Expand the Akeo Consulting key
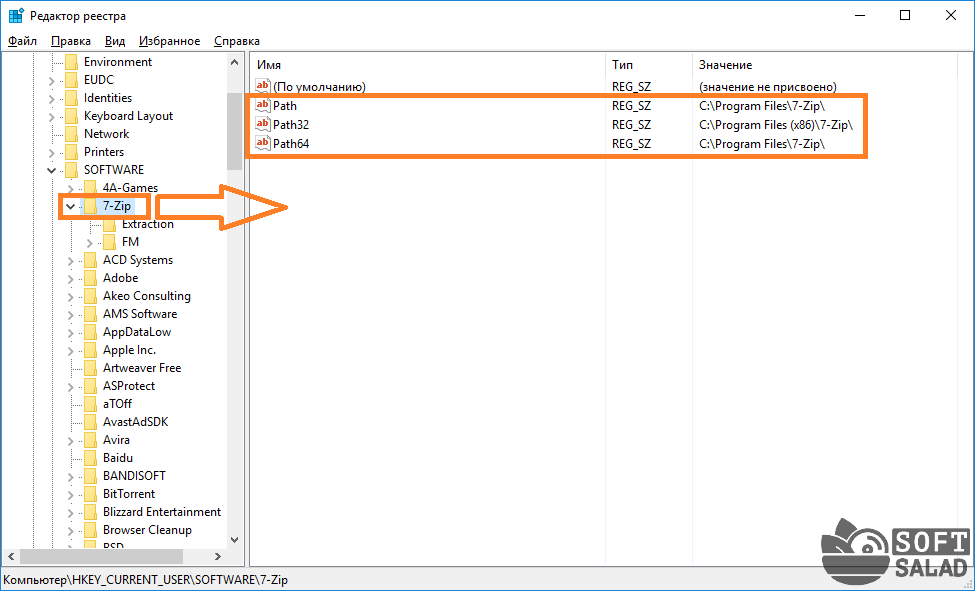 pos(70,297)
